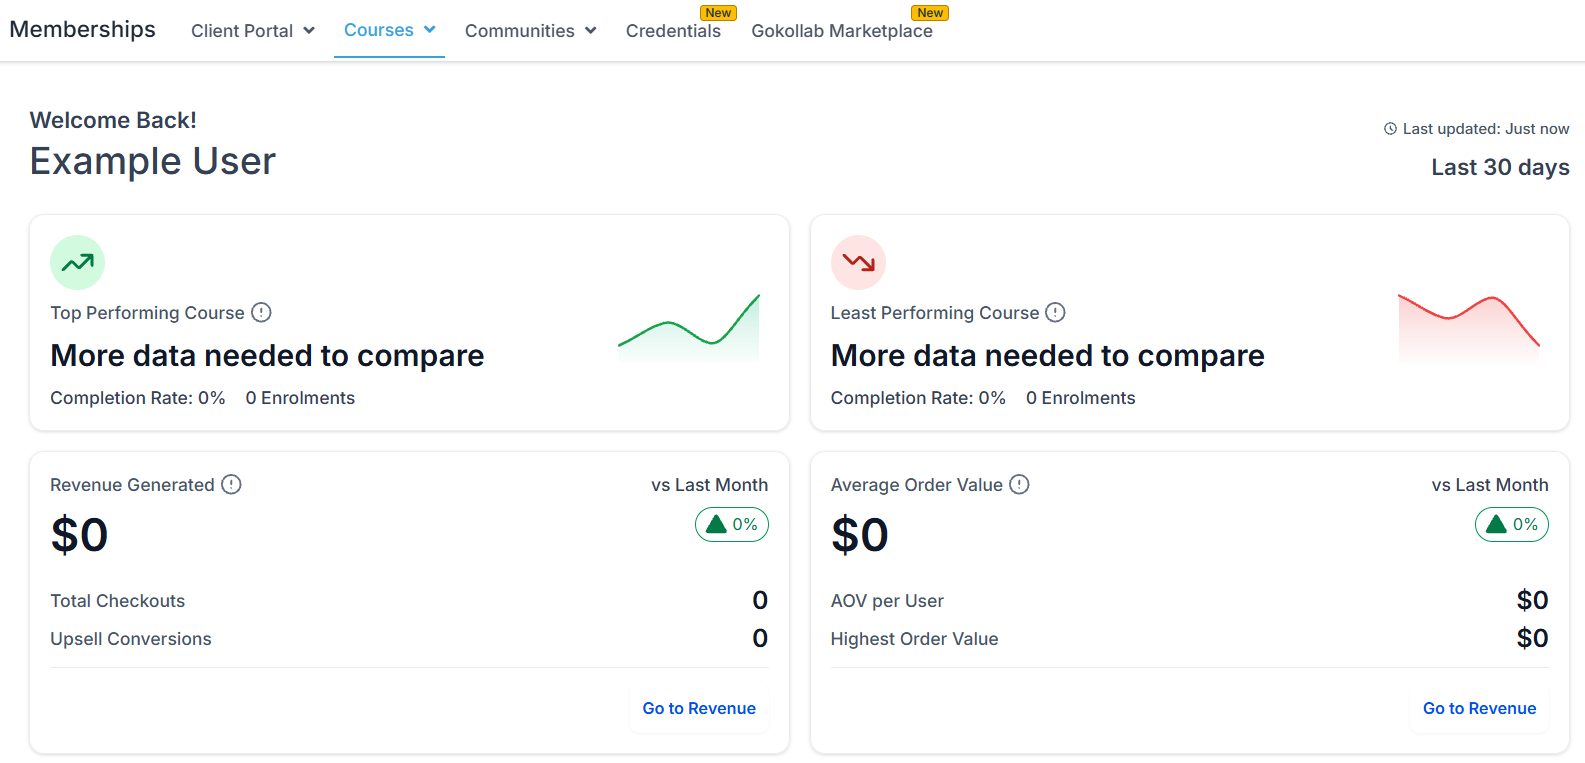Click the Total Checkouts row label
The width and height of the screenshot is (1585, 763).
pos(118,601)
